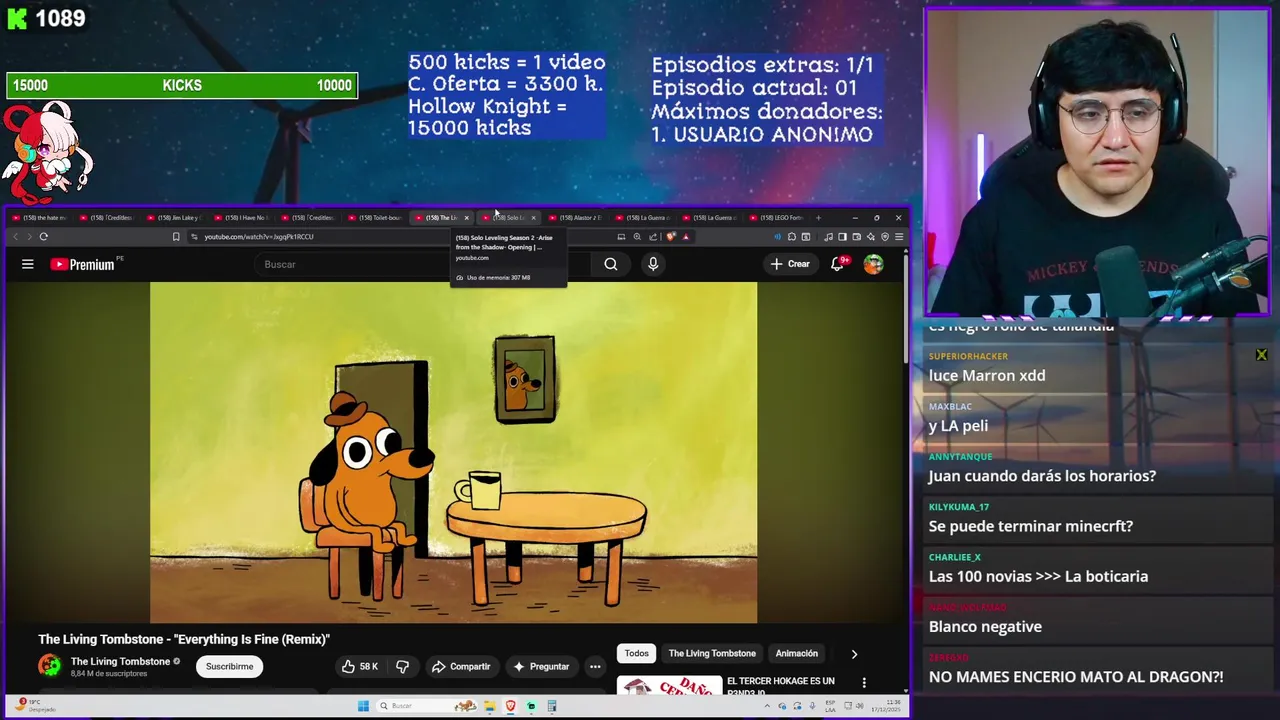Click the browser address bar URL

click(x=259, y=237)
